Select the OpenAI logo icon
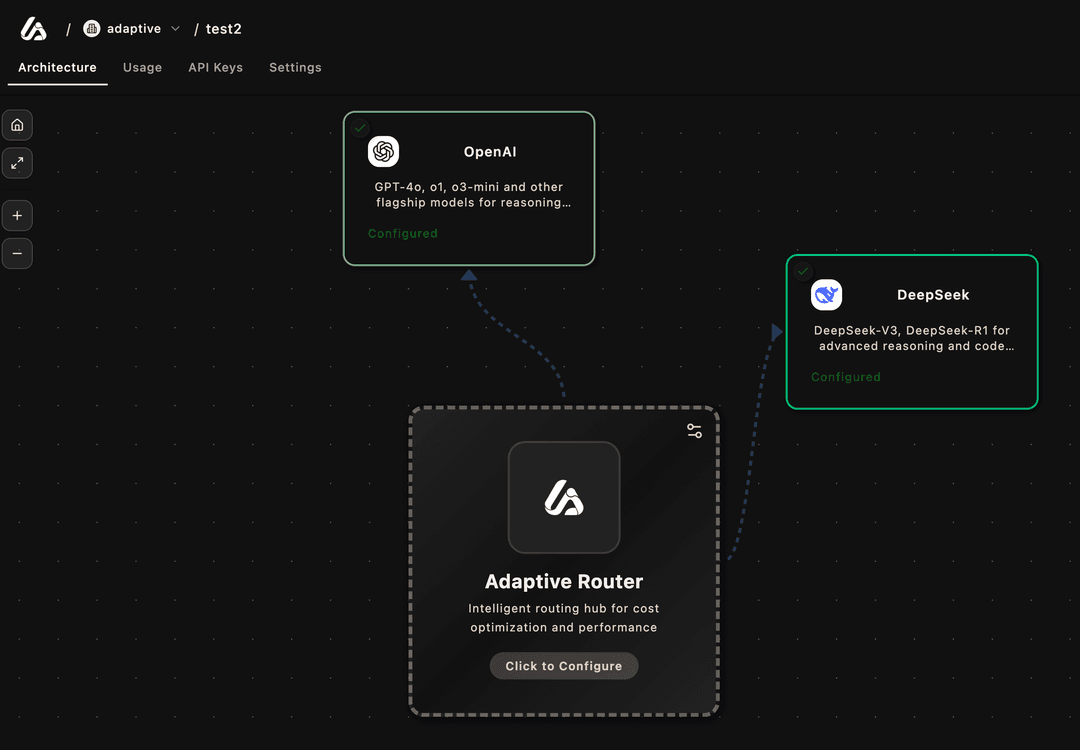 pyautogui.click(x=383, y=151)
